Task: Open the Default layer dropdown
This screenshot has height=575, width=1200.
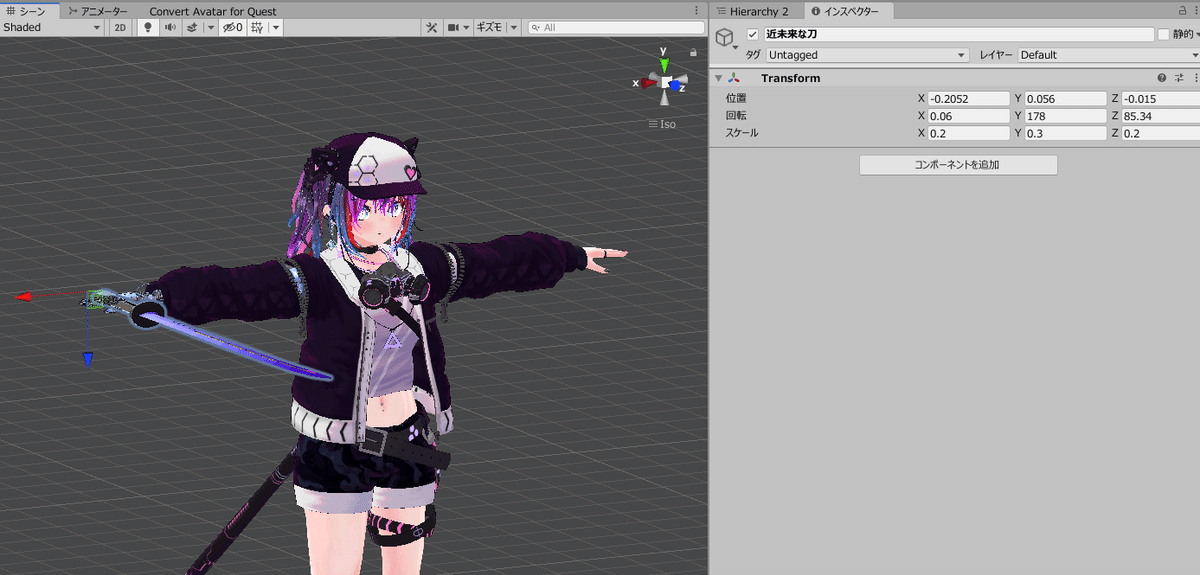Action: pos(1109,55)
